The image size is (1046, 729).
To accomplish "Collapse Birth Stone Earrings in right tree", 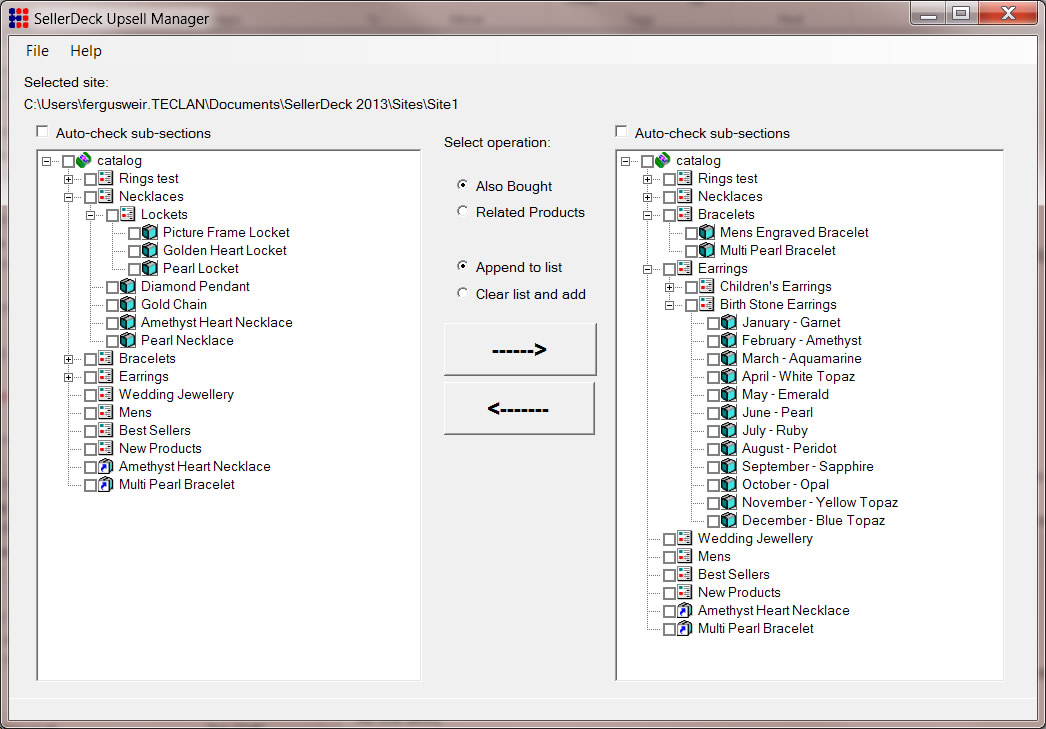I will coord(670,305).
